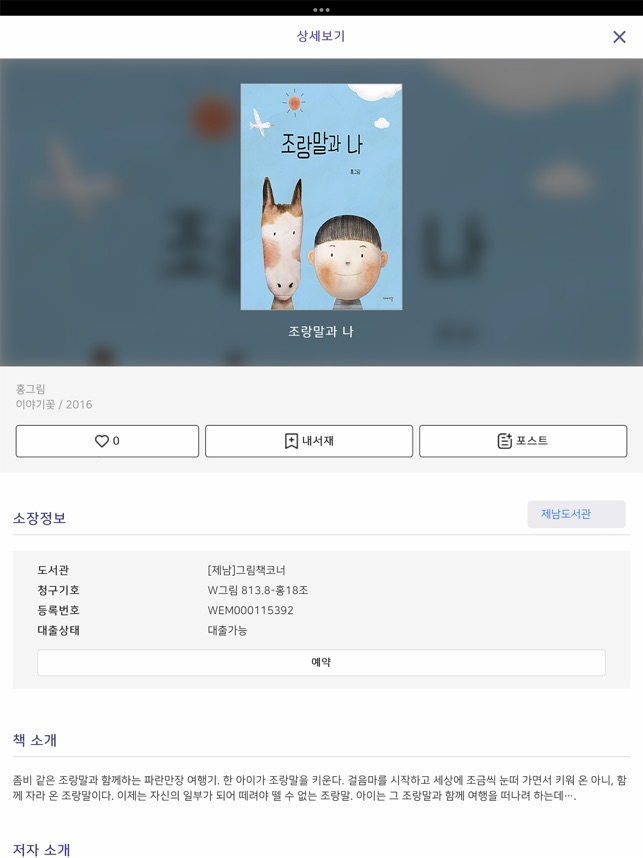Add the book via the 내서재 bookmark icon

pos(291,441)
